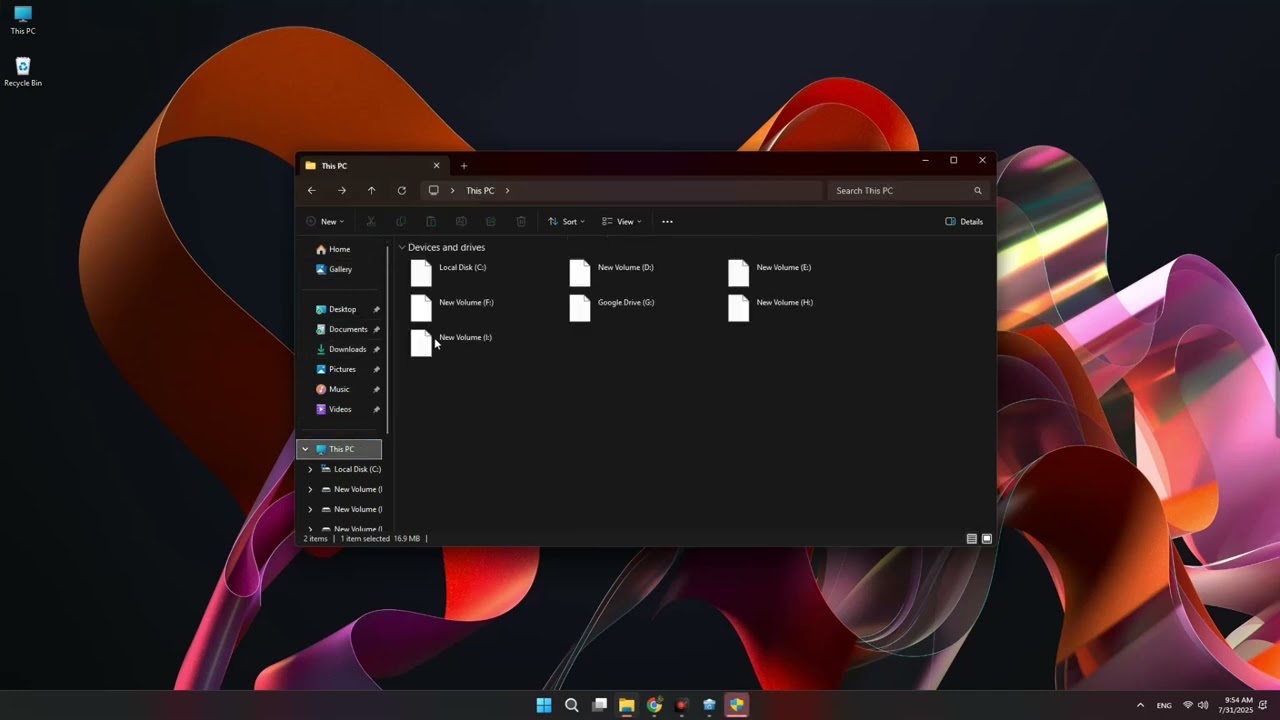Collapse the Devices and drives group
The height and width of the screenshot is (720, 1280).
[402, 248]
